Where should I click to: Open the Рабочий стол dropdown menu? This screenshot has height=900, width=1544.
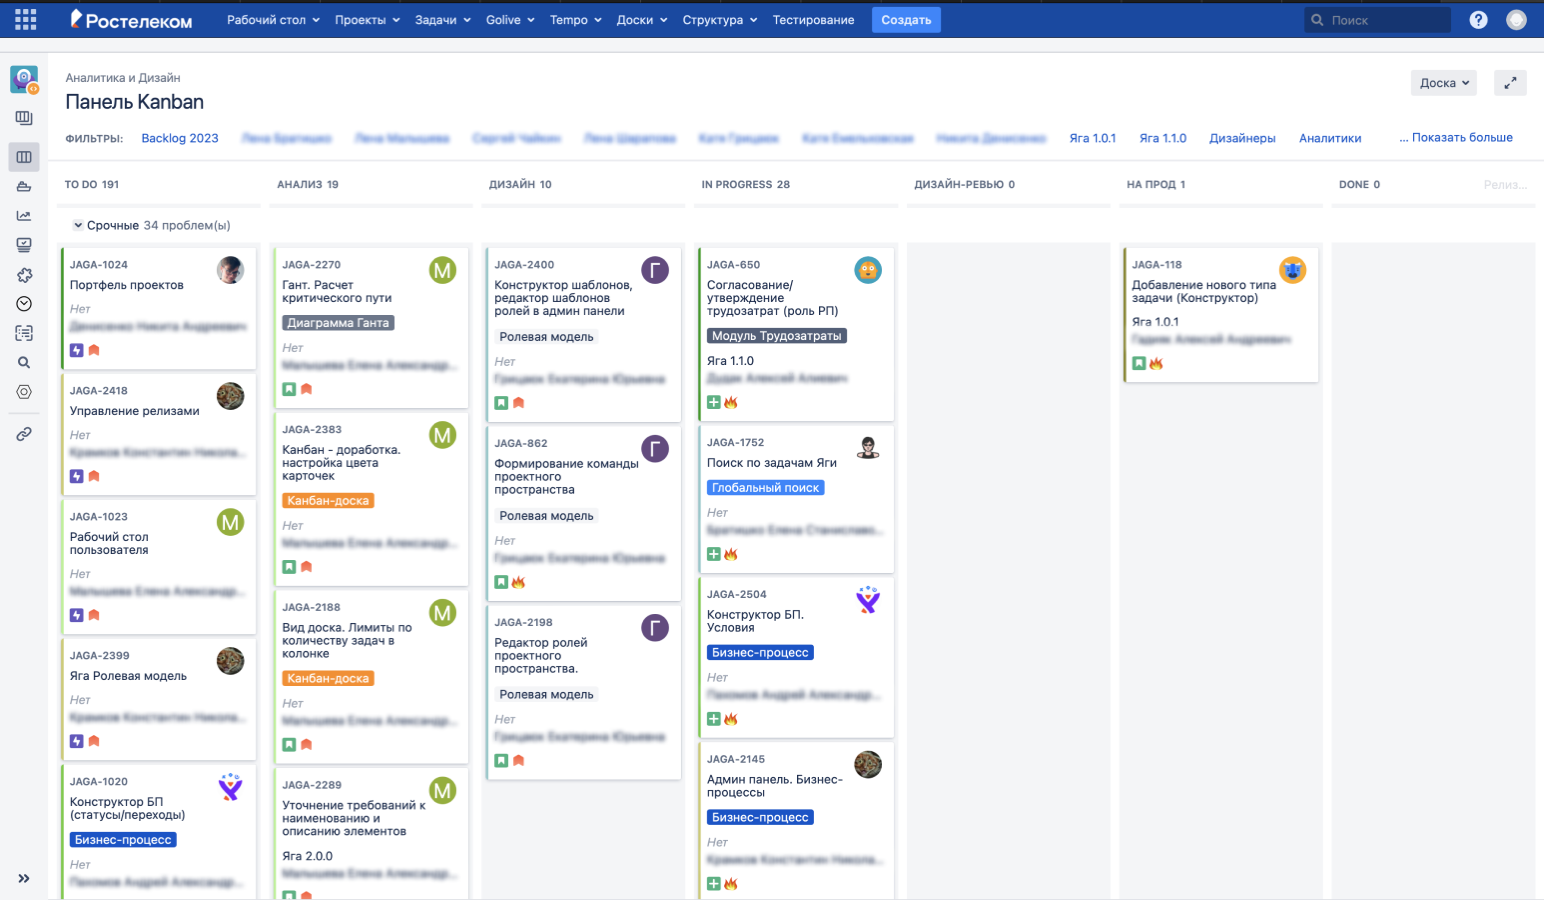273,20
